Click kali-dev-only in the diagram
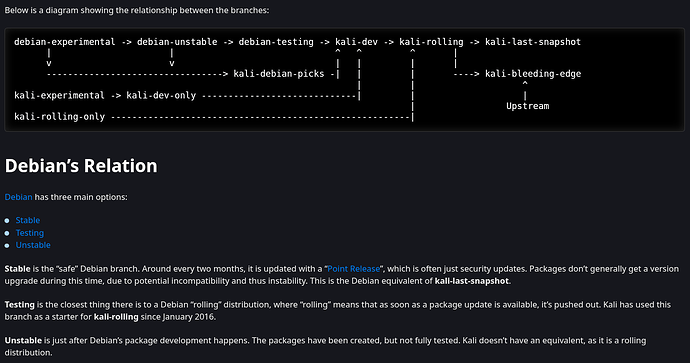The image size is (690, 363). click(x=161, y=95)
